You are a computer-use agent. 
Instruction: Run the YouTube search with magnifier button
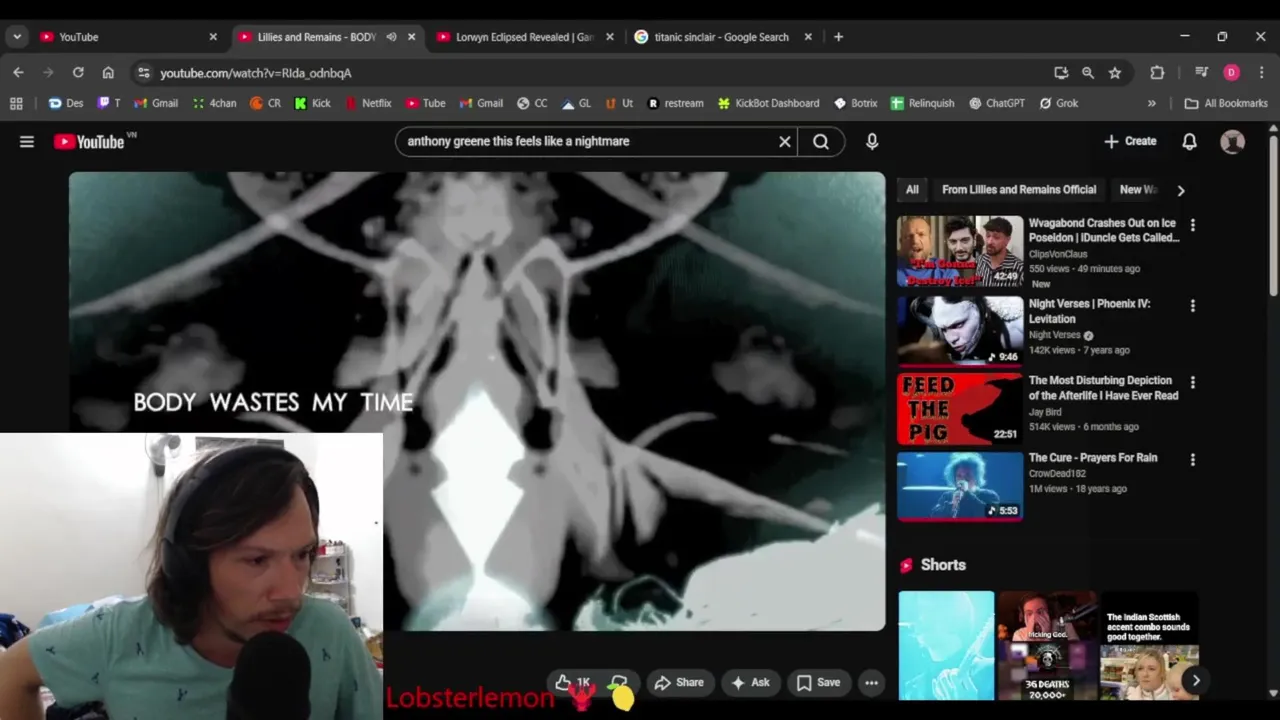[x=821, y=142]
